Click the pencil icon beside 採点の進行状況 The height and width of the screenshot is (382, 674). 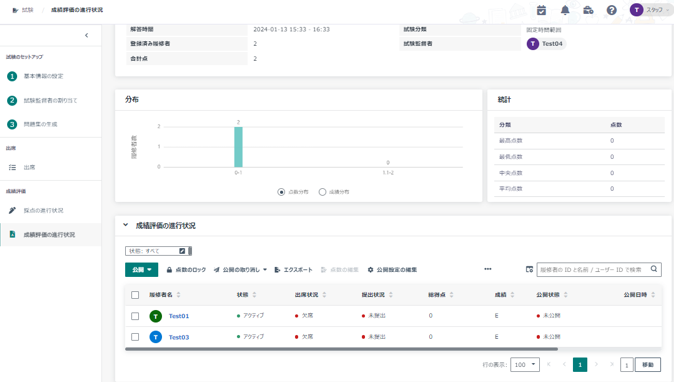click(x=12, y=210)
